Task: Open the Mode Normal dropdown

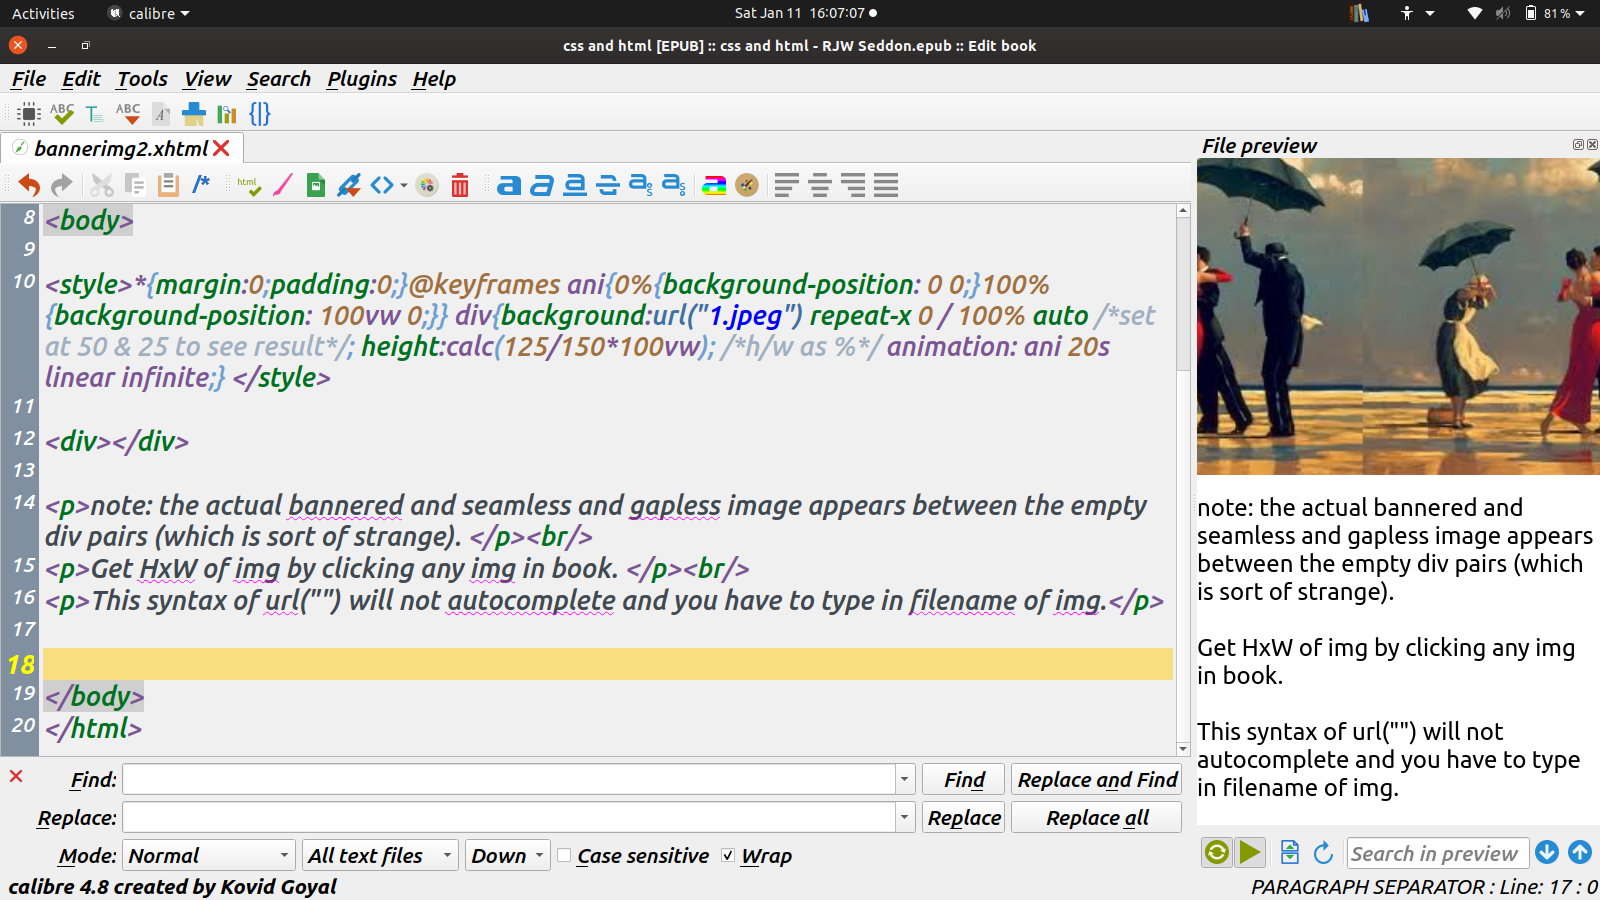Action: (209, 856)
